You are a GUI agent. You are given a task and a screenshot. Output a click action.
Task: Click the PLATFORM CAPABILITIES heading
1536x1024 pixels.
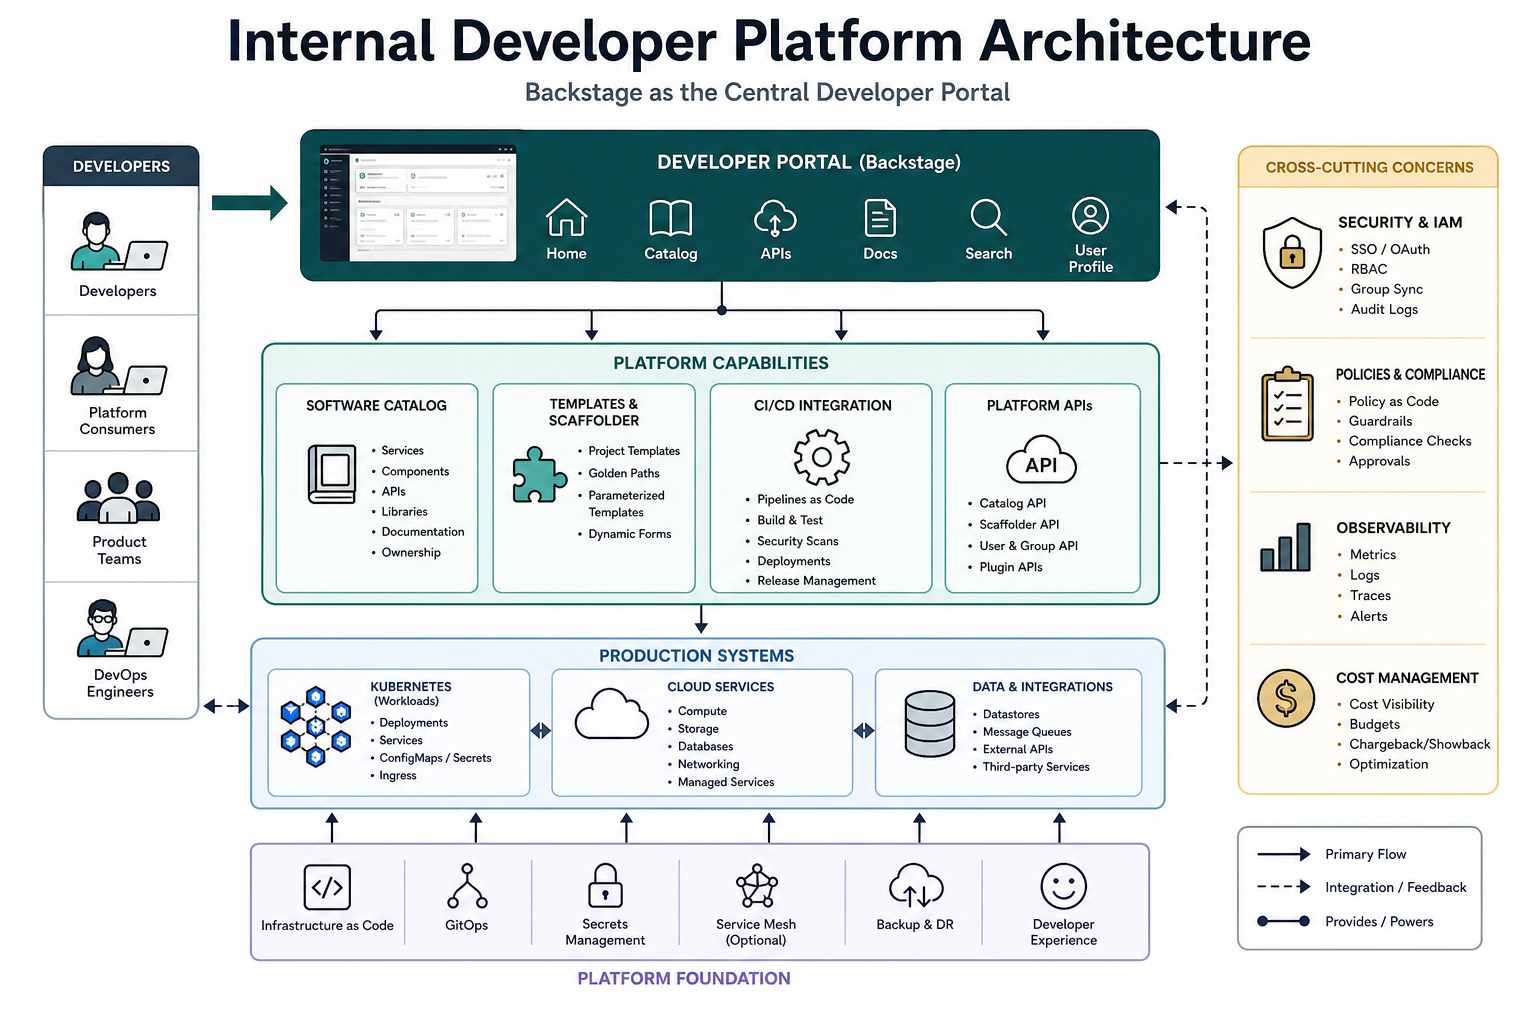pyautogui.click(x=720, y=363)
